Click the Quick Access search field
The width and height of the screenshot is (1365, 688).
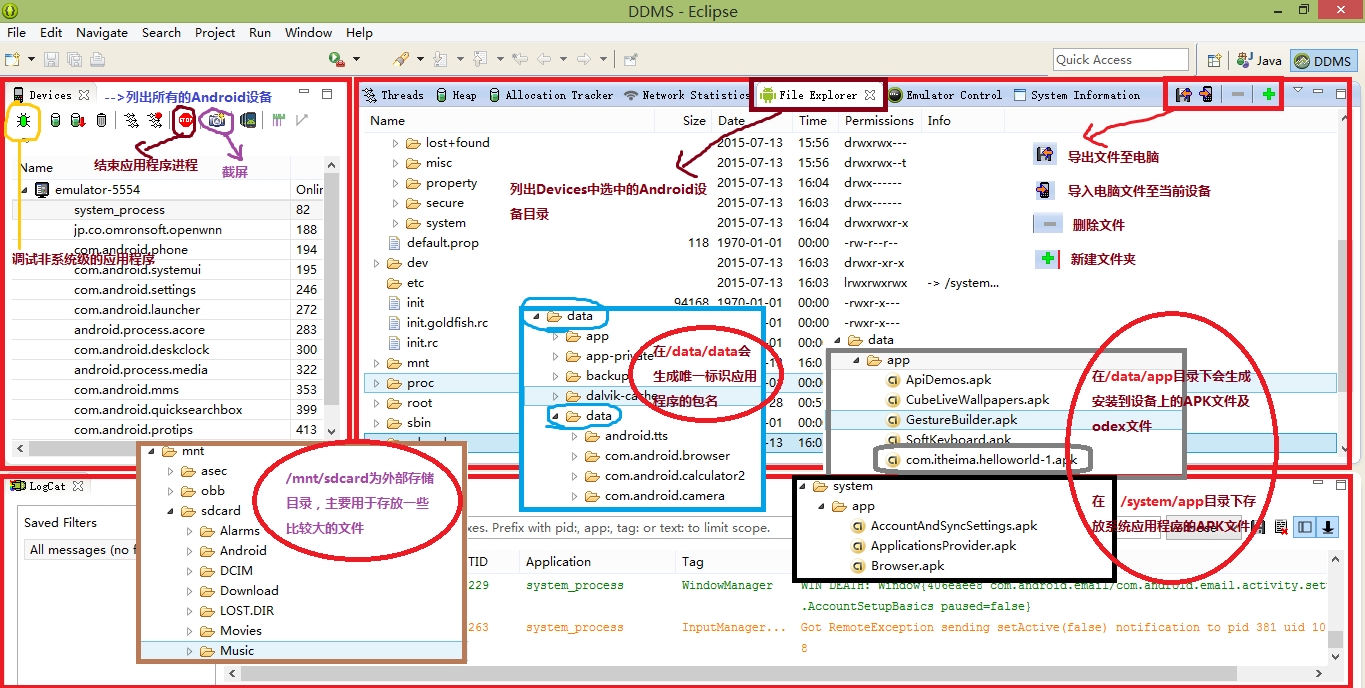1121,60
